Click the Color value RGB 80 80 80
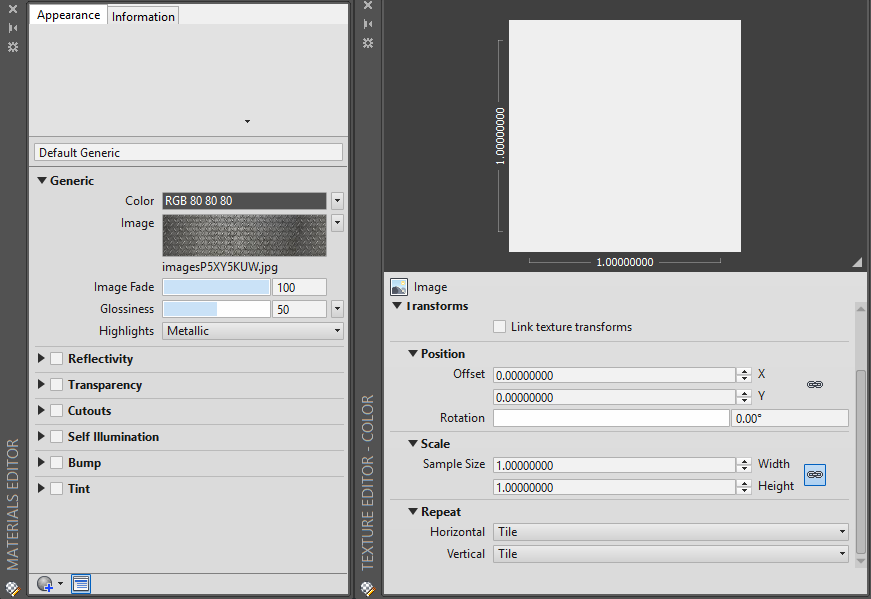 point(244,200)
